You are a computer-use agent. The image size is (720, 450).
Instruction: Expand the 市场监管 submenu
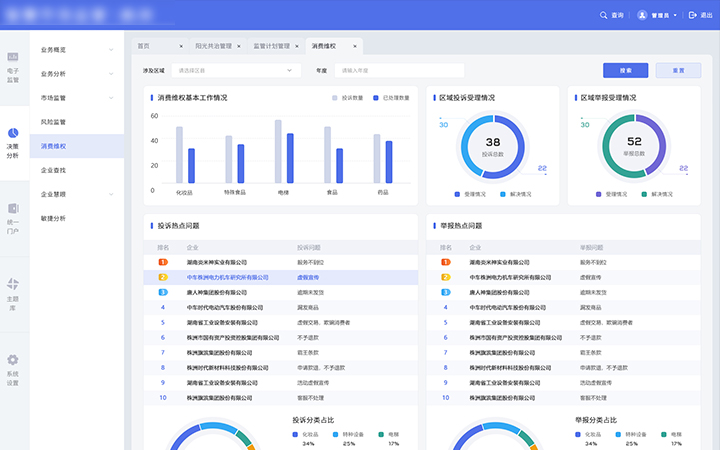point(110,98)
